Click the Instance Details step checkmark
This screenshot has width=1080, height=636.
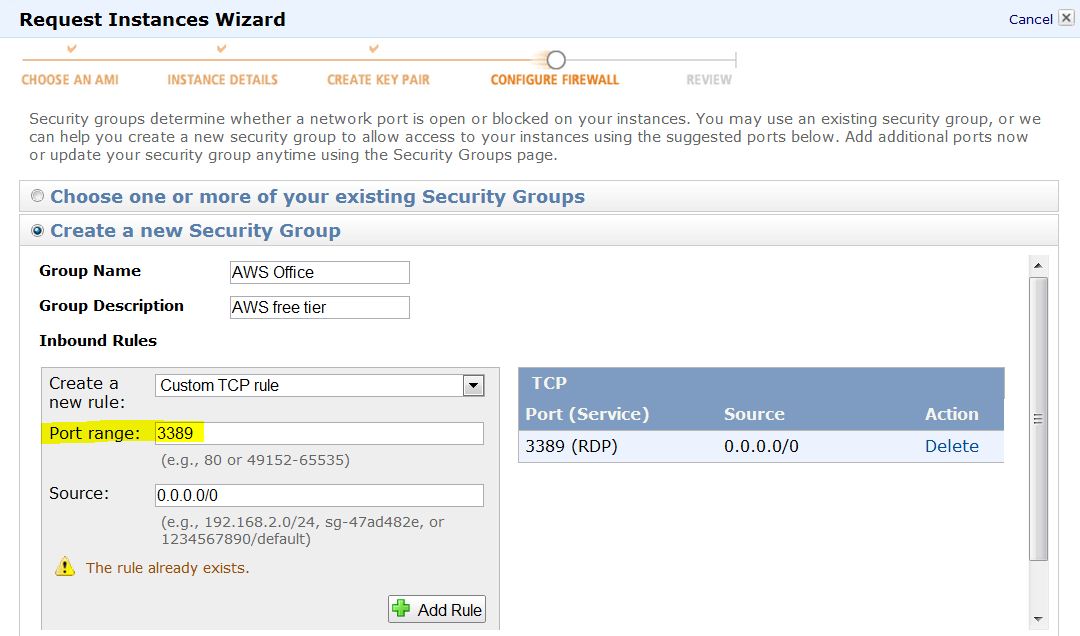(x=221, y=48)
